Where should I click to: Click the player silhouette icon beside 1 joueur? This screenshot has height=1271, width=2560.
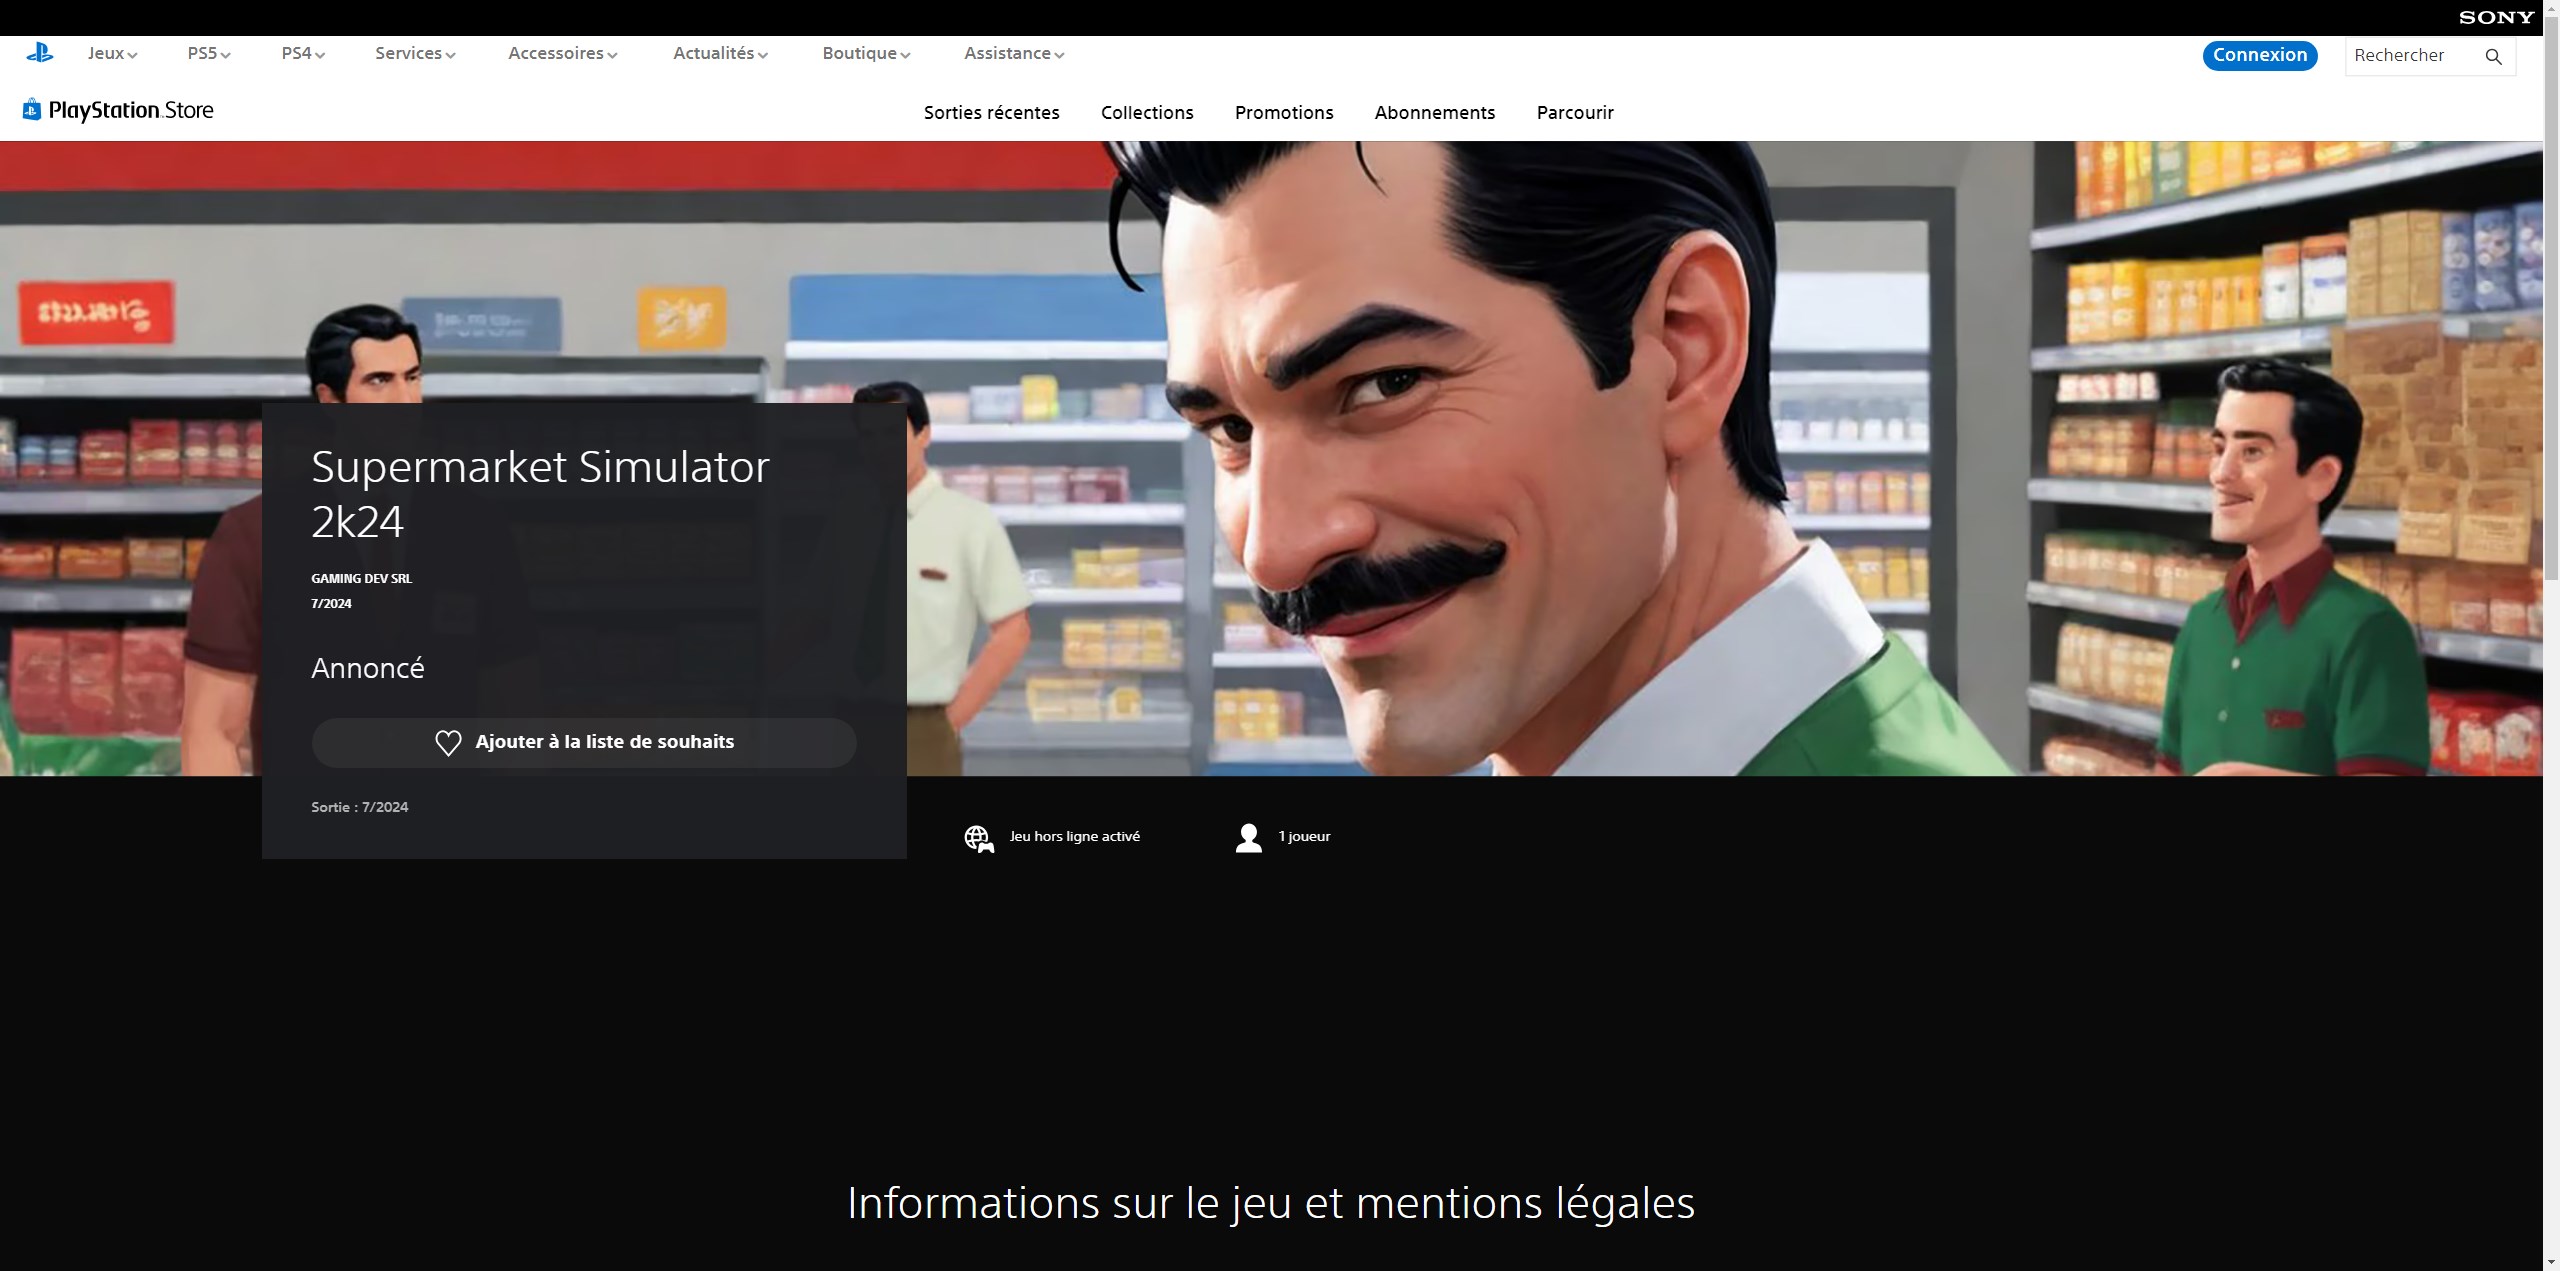pos(1248,836)
